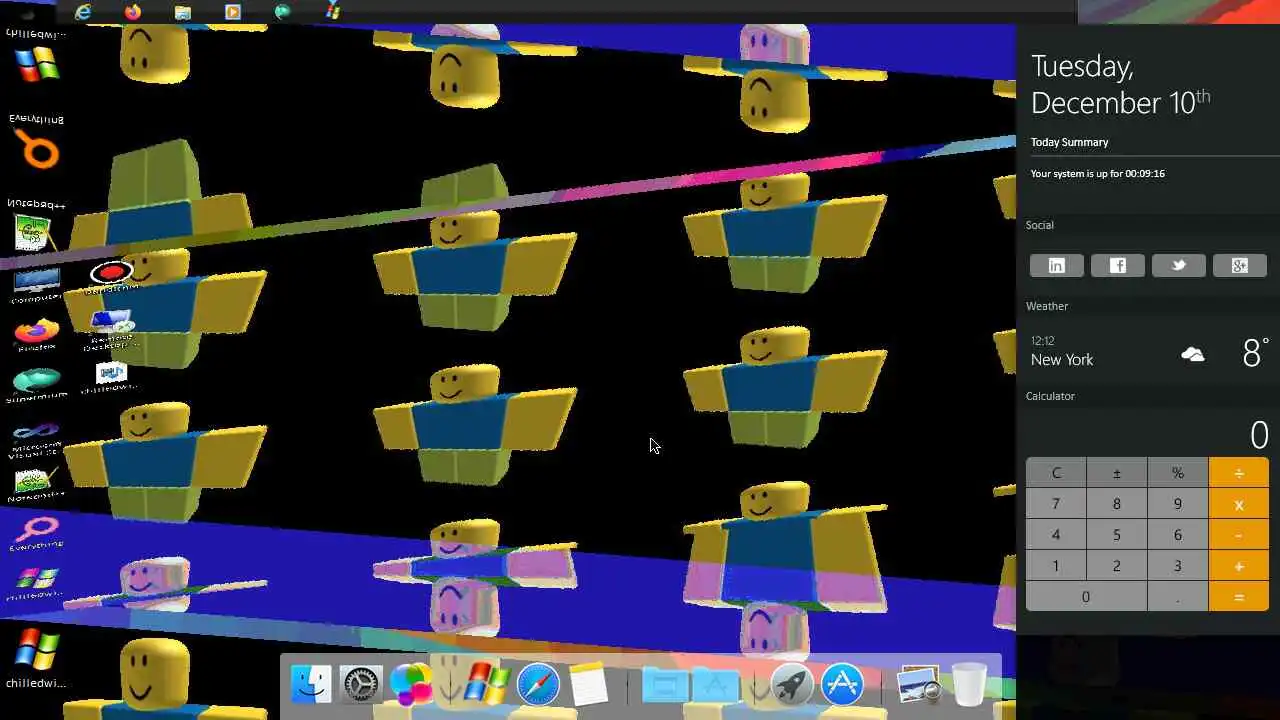Click calculator digit 6
1280x720 pixels.
[1178, 535]
